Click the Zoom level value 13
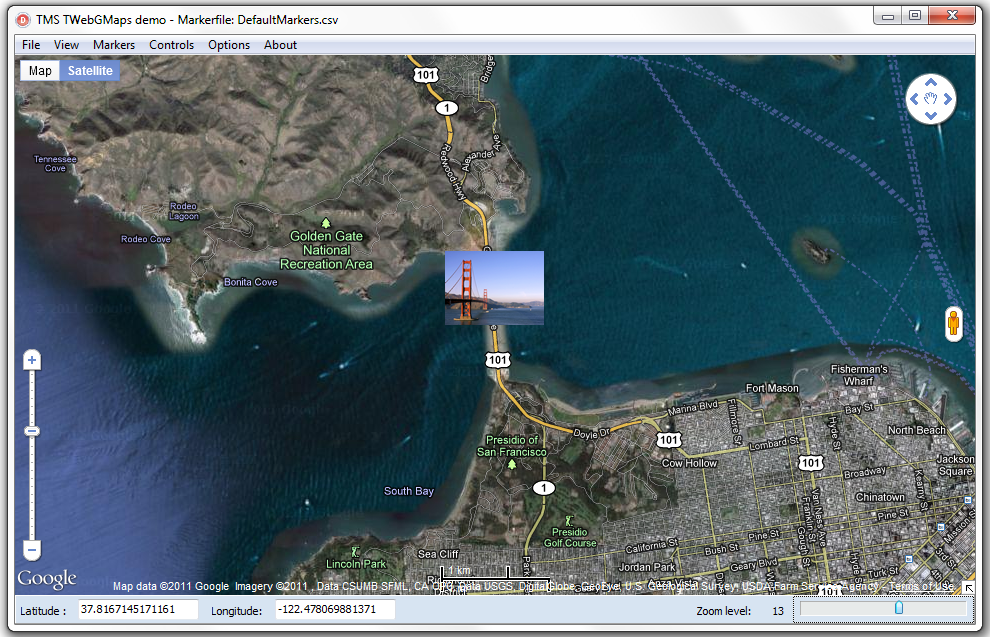This screenshot has width=990, height=637. (x=778, y=611)
